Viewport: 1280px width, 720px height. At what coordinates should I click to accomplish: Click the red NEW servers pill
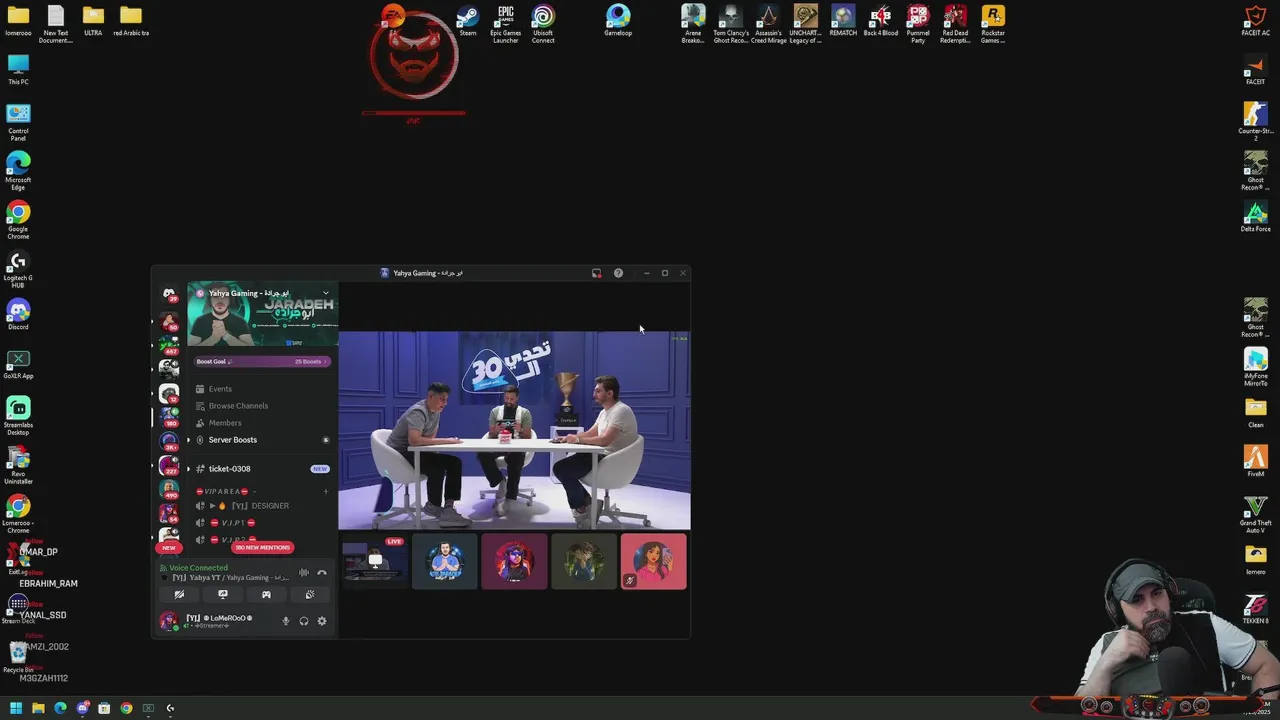(169, 547)
